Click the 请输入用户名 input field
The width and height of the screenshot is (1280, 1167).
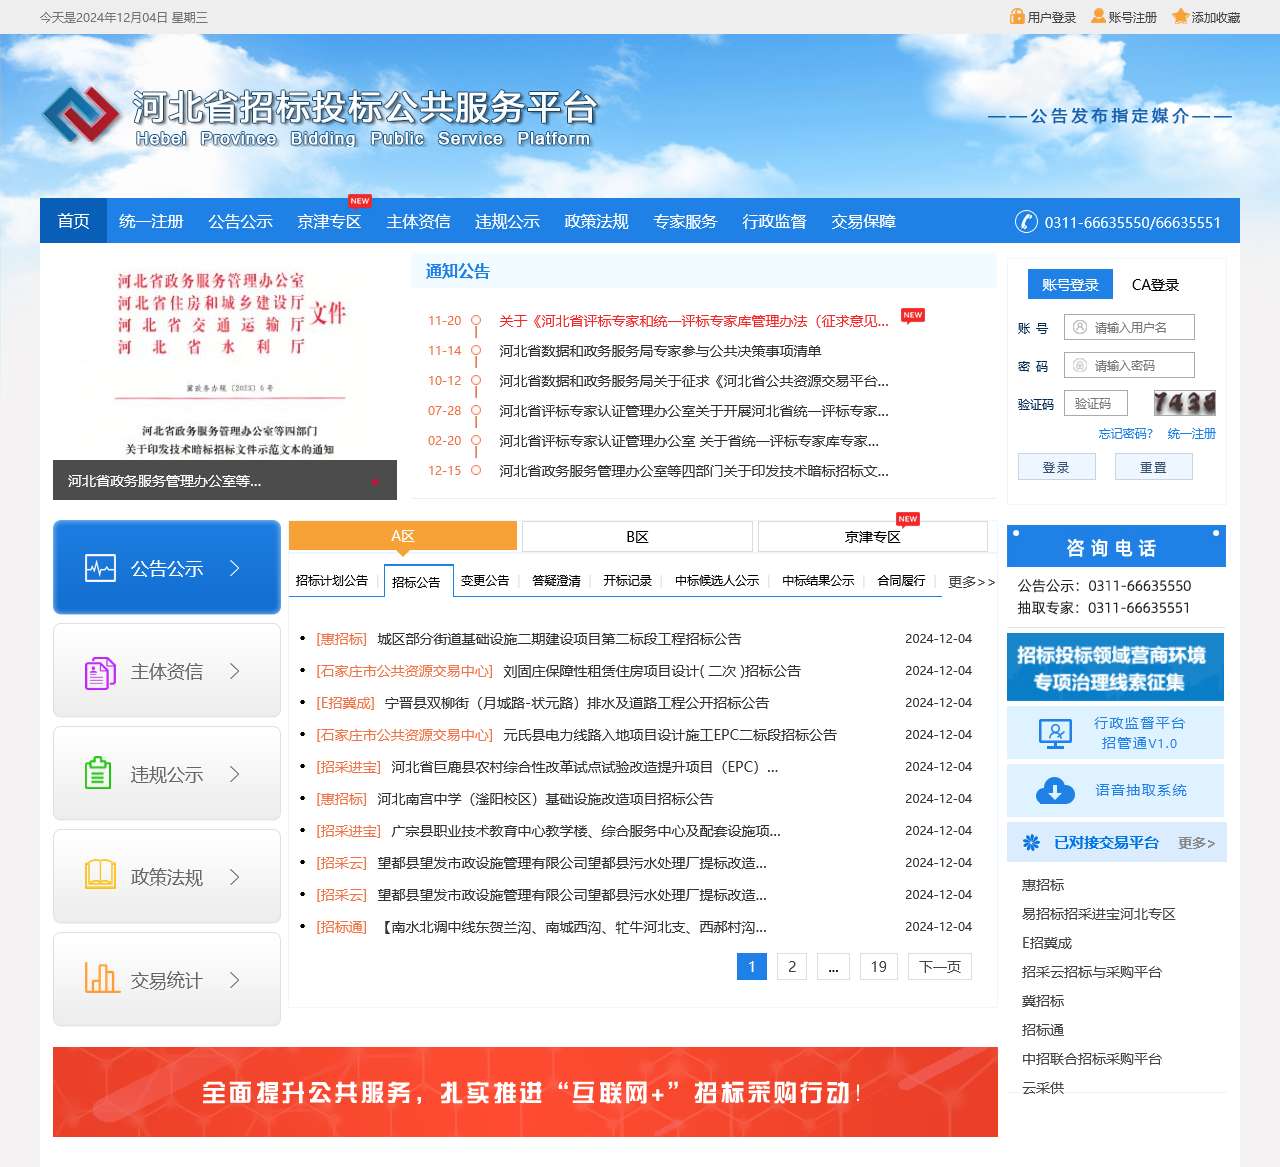pos(1129,327)
